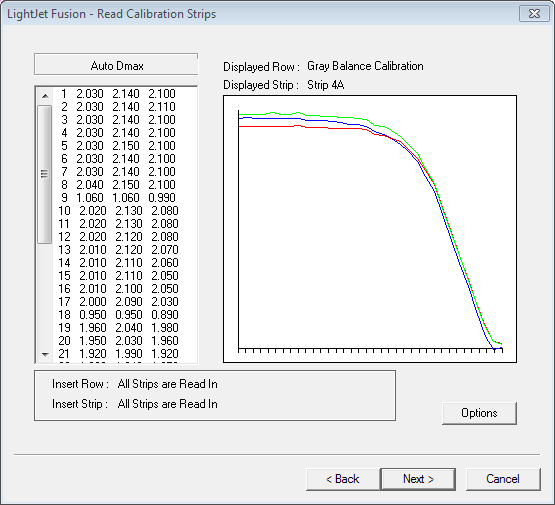Screen dimensions: 555x505
Task: Click the list scroll down arrow
Action: tap(45, 354)
